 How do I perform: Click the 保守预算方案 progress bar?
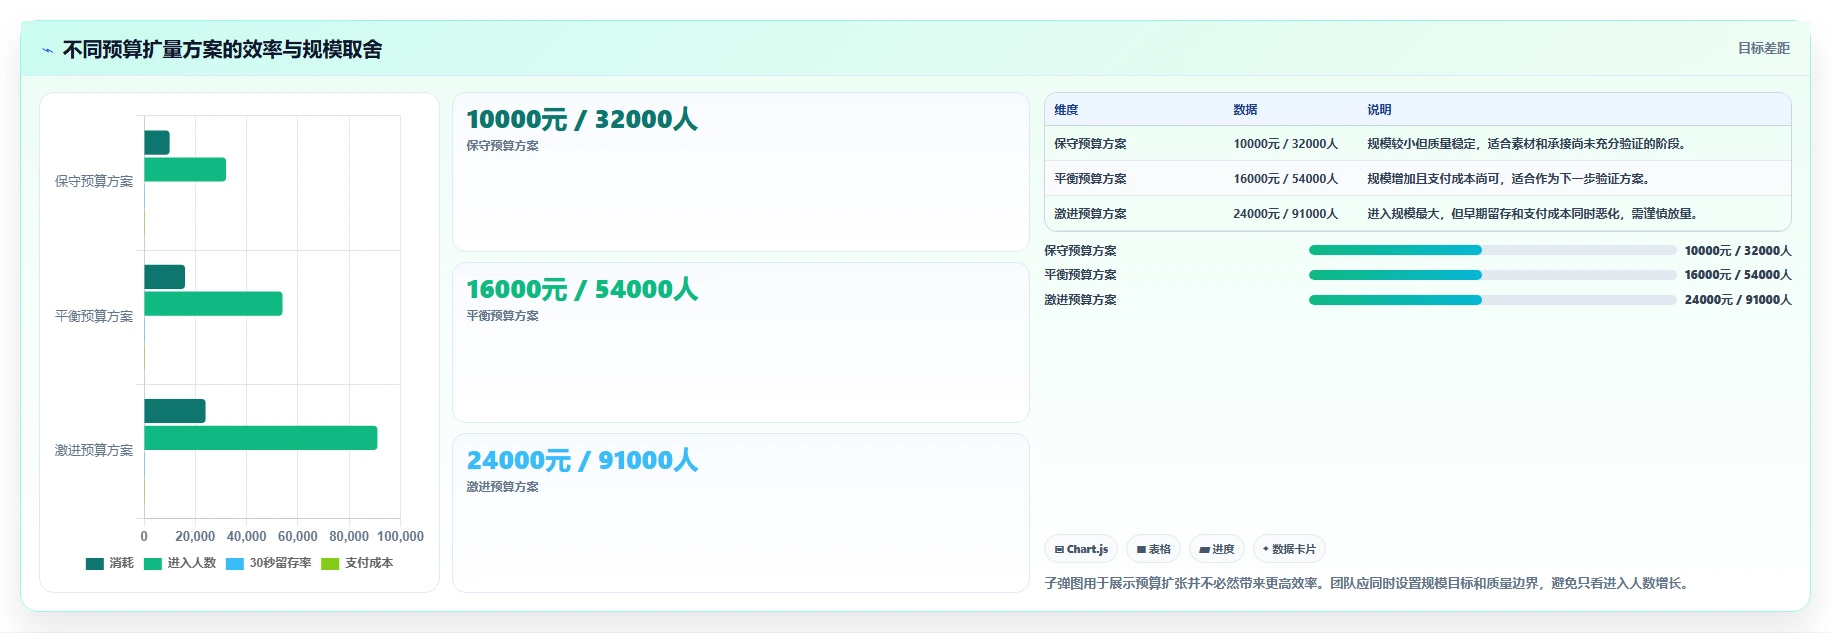coord(1492,250)
